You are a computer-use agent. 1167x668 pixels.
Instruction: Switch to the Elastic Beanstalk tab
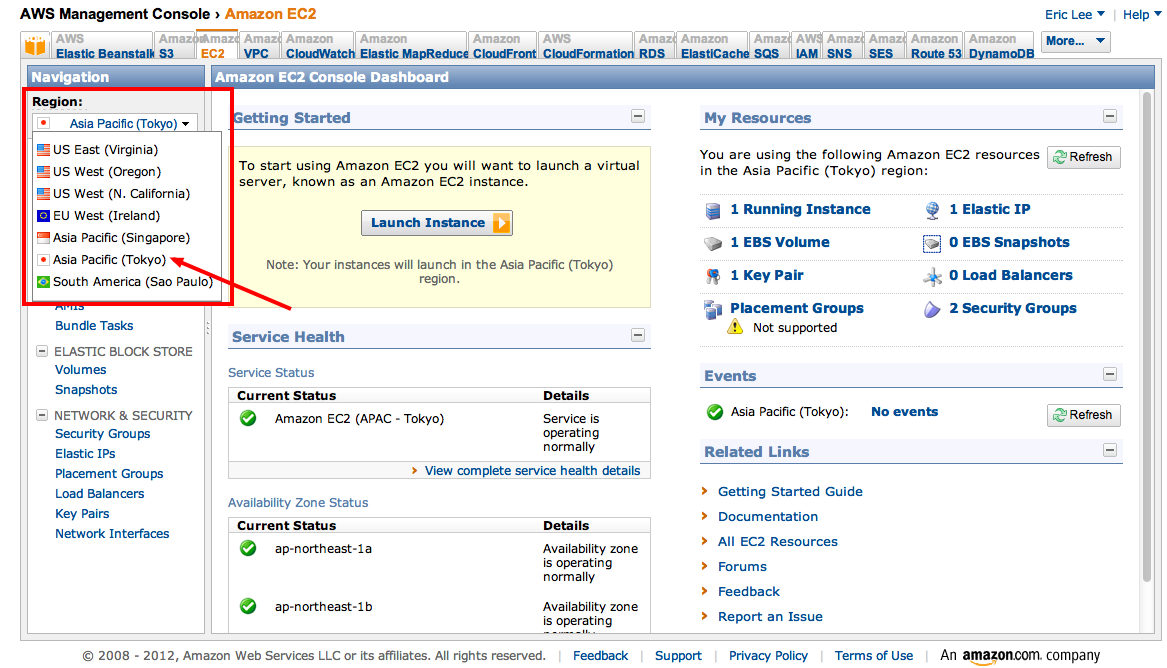[102, 46]
